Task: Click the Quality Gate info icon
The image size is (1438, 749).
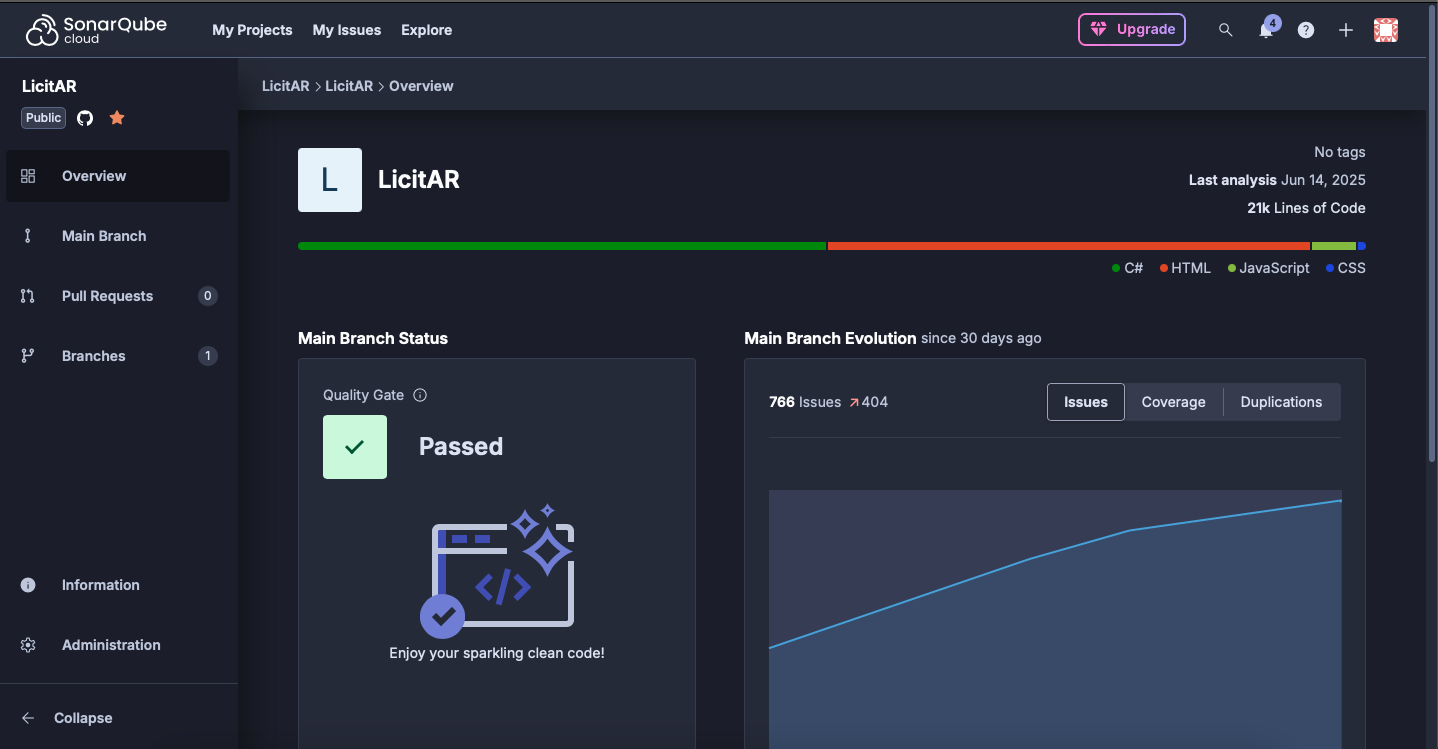Action: click(x=420, y=395)
